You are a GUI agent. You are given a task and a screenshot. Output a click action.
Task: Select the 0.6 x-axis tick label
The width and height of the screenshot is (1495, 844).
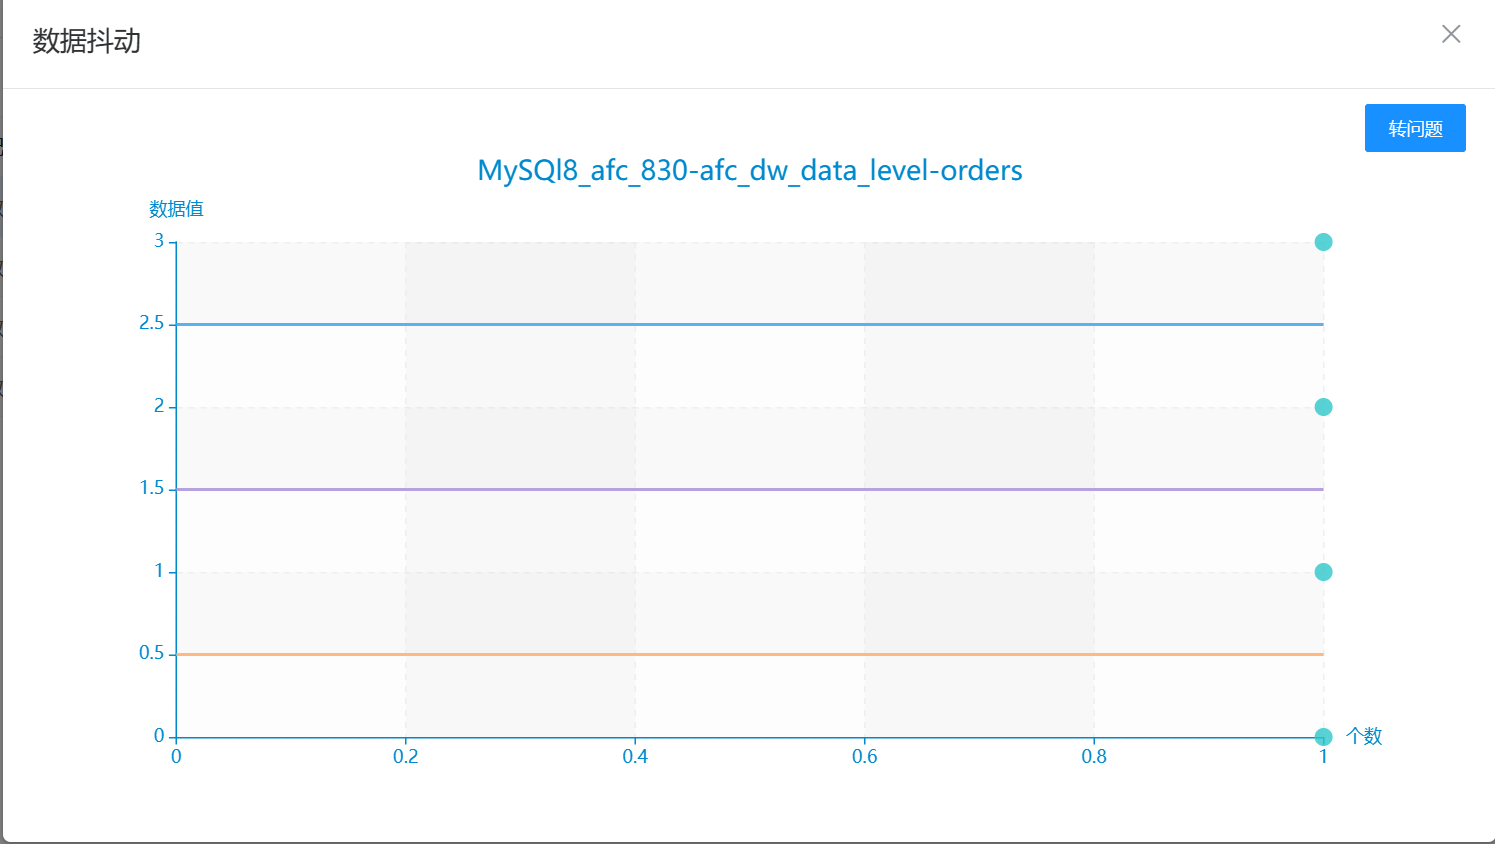pos(864,757)
